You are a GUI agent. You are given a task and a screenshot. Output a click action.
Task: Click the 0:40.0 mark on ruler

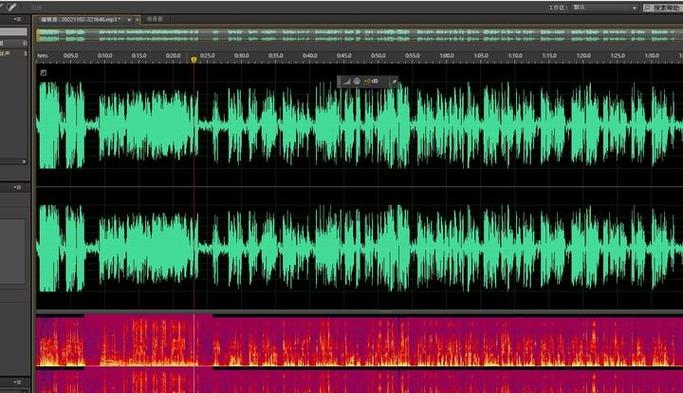coord(310,56)
